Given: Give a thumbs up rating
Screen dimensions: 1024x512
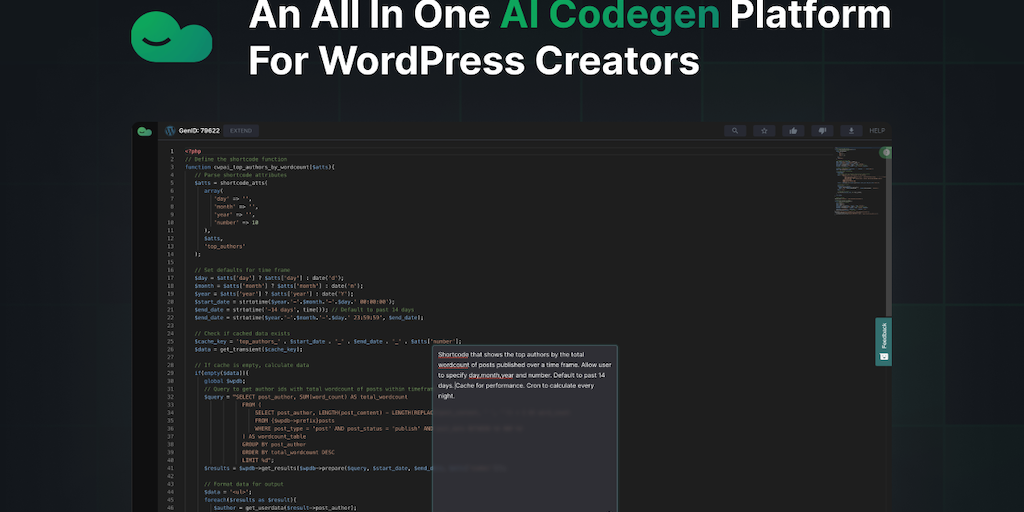Looking at the screenshot, I should [793, 131].
